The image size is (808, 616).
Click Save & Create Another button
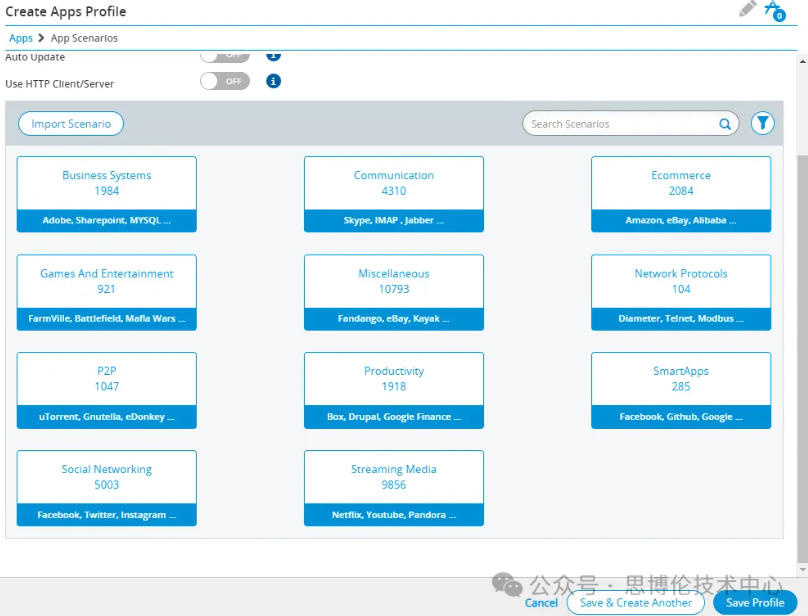tap(636, 603)
